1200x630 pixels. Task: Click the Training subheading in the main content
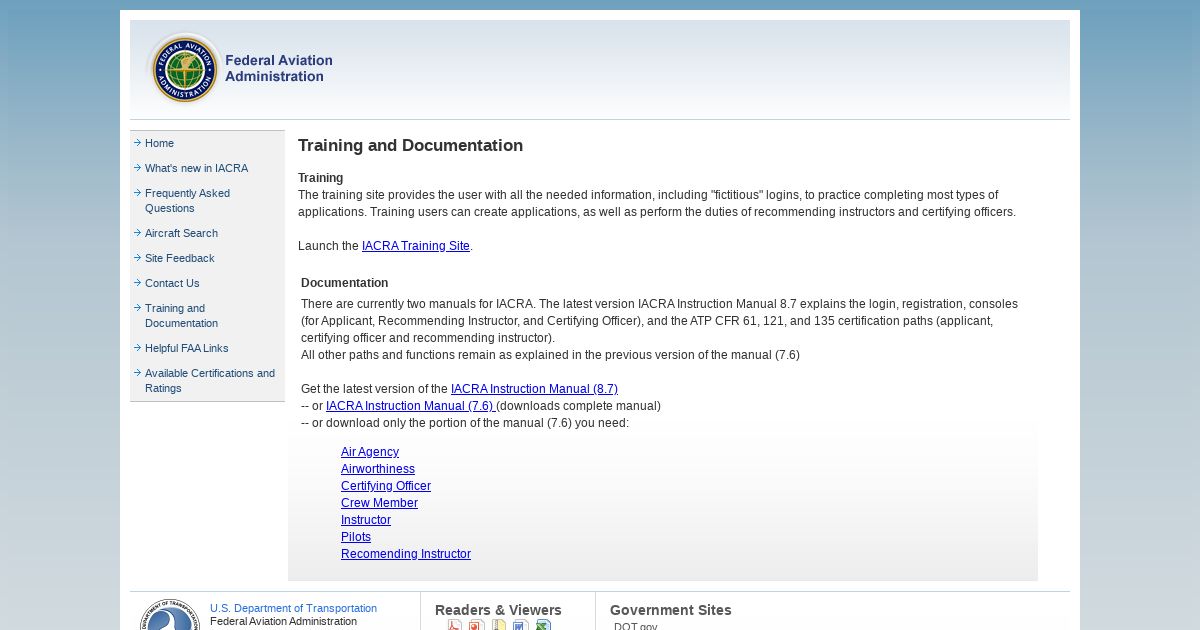click(320, 178)
